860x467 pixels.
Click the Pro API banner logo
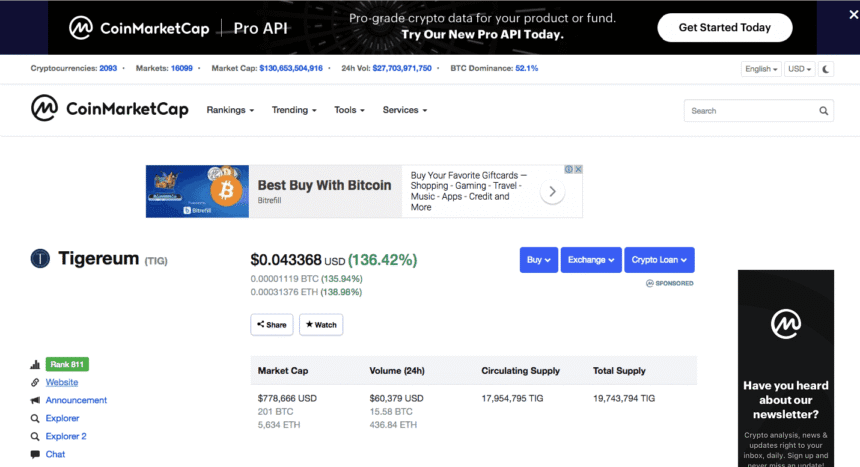(178, 28)
